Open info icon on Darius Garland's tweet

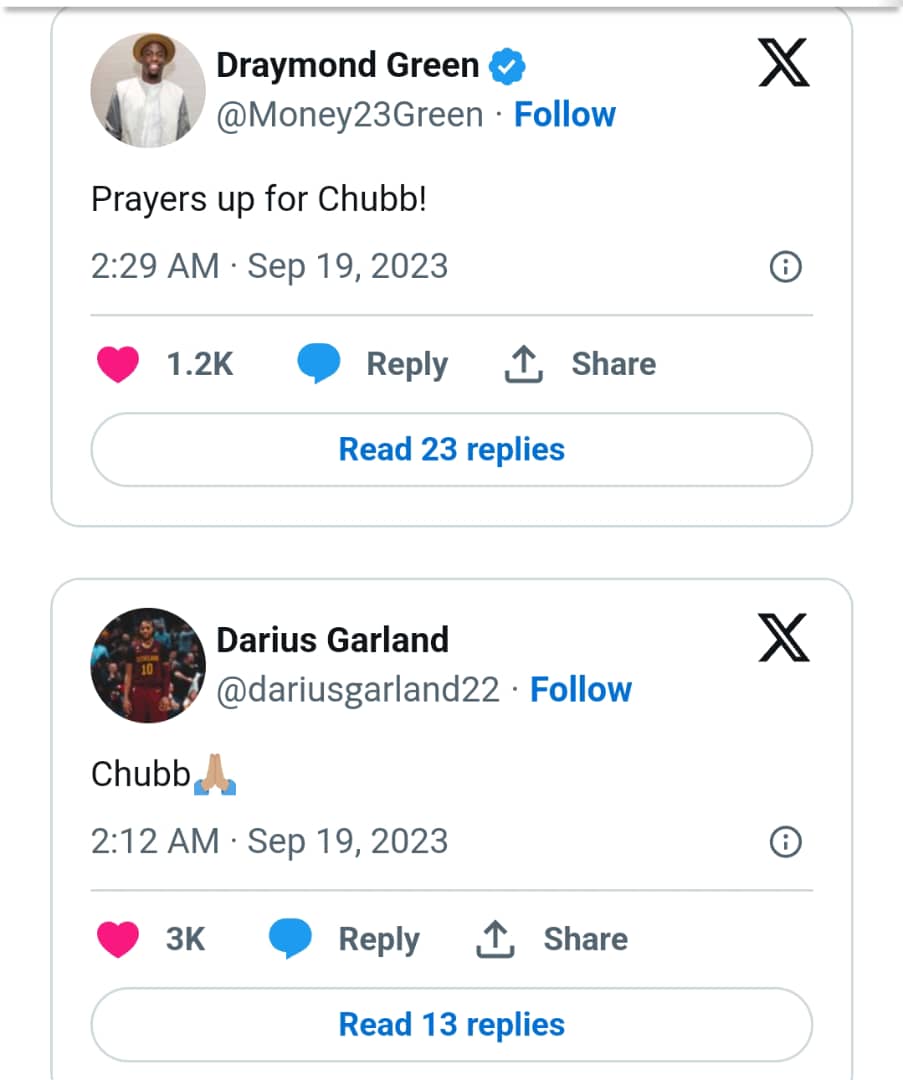(x=785, y=843)
